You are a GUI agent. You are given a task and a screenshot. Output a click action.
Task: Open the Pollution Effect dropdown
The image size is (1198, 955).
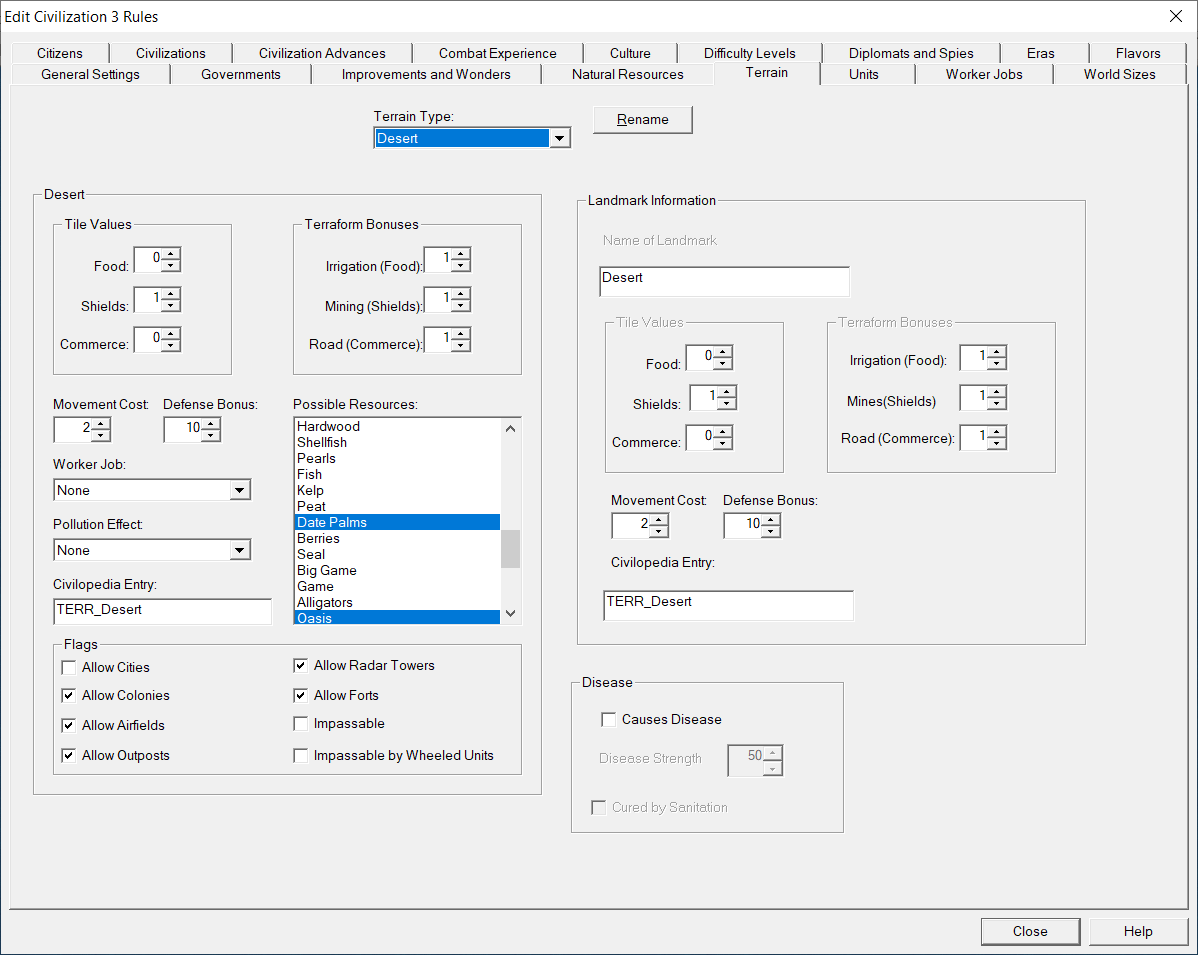(240, 550)
